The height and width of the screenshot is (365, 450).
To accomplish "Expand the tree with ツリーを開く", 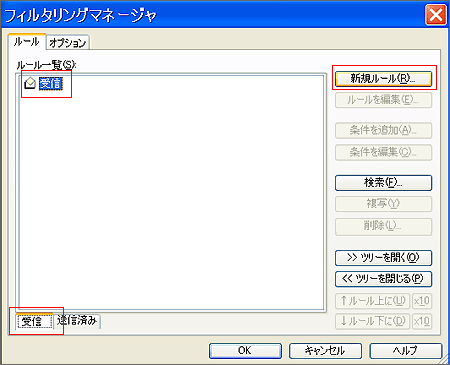I will point(383,258).
